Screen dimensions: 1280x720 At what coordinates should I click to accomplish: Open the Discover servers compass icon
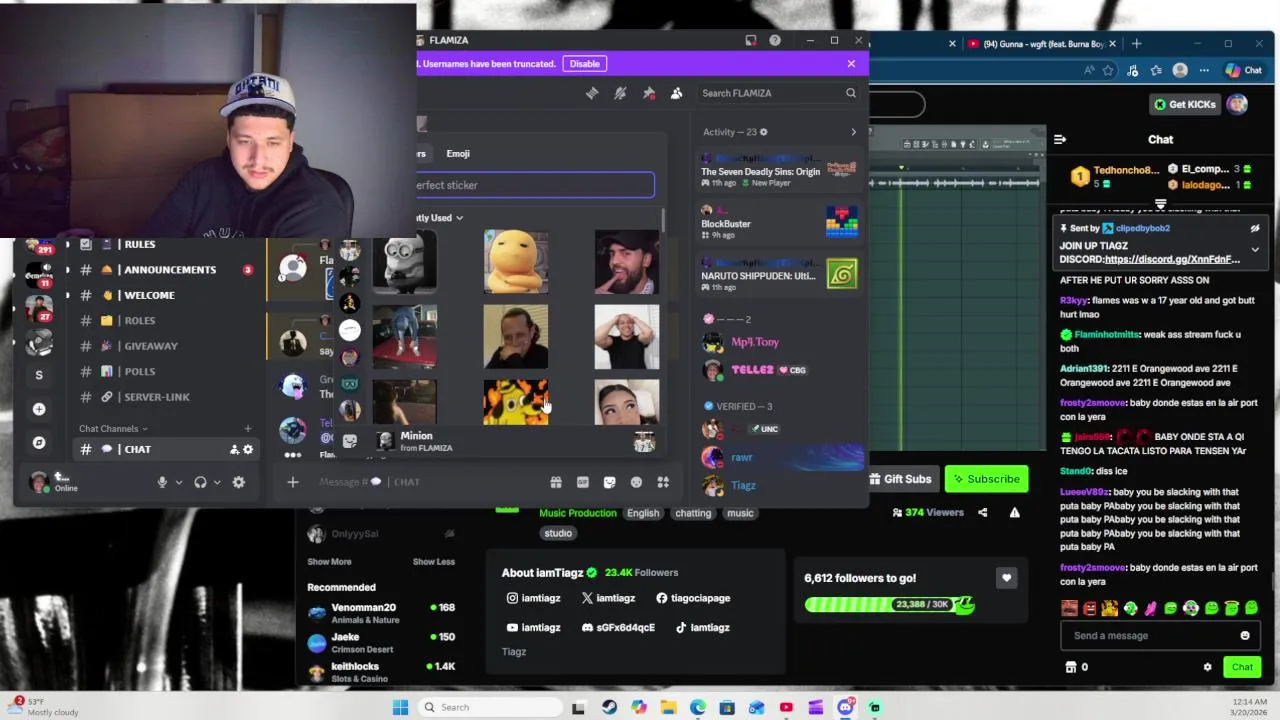point(39,442)
